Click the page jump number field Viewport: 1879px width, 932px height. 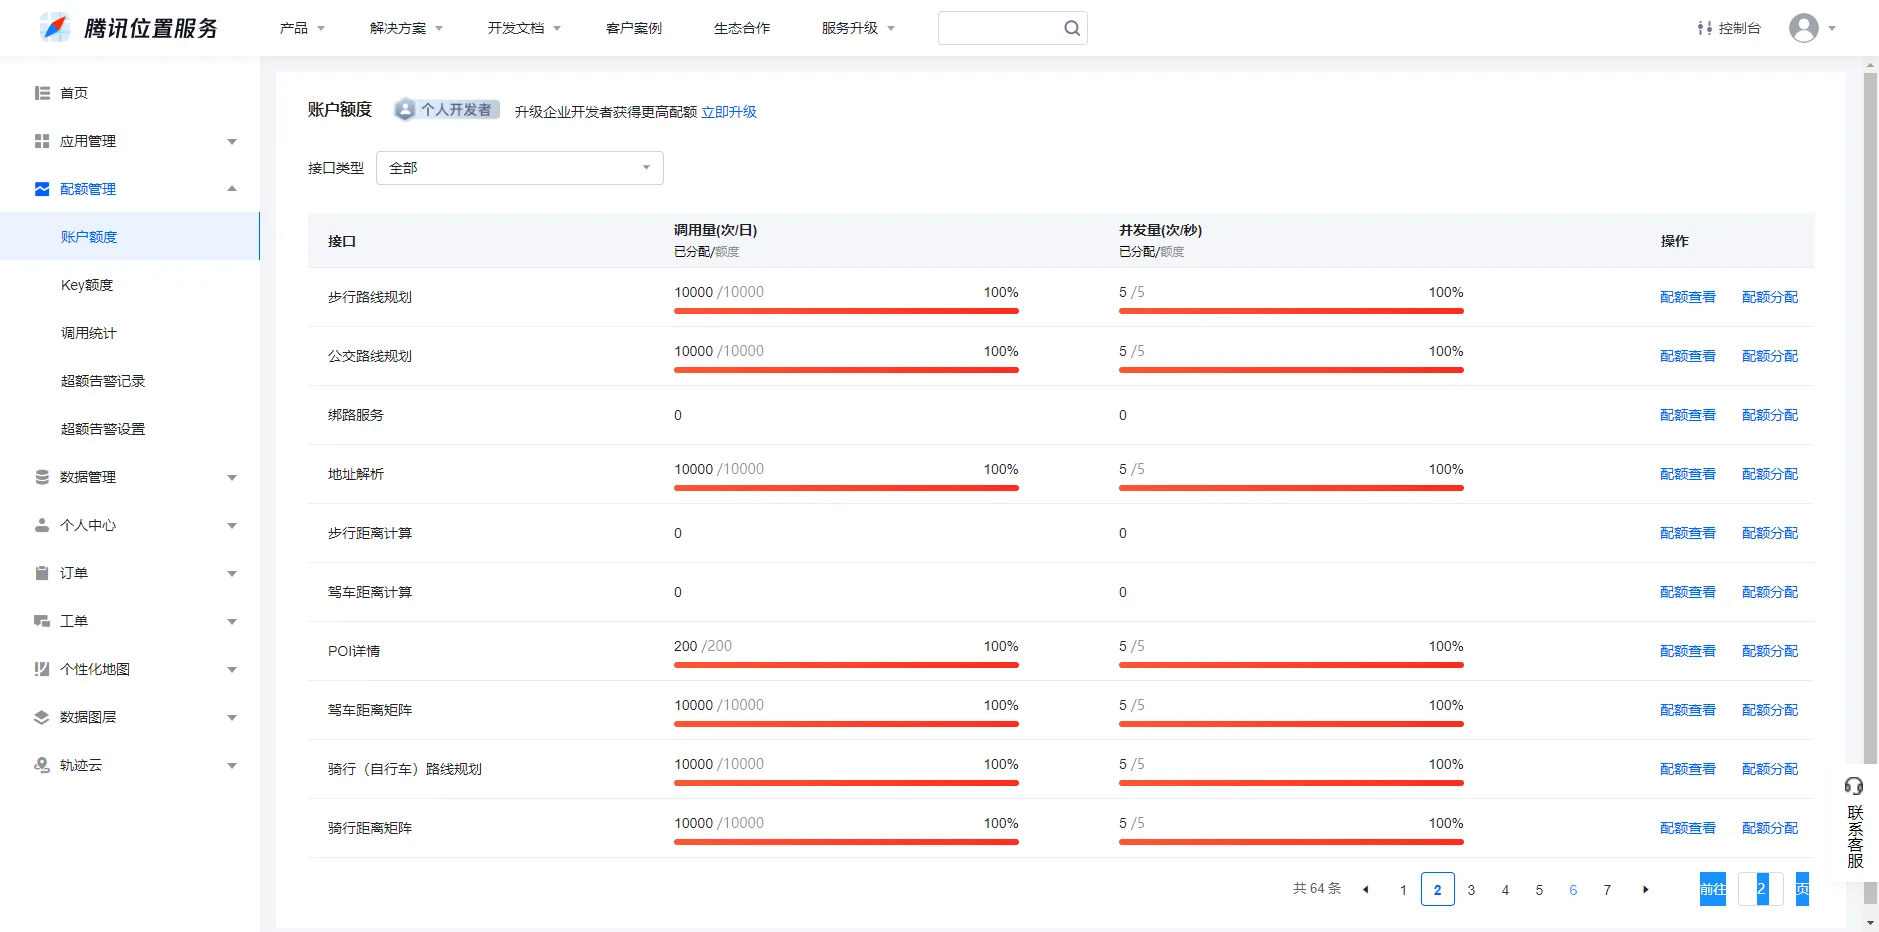tap(1761, 889)
